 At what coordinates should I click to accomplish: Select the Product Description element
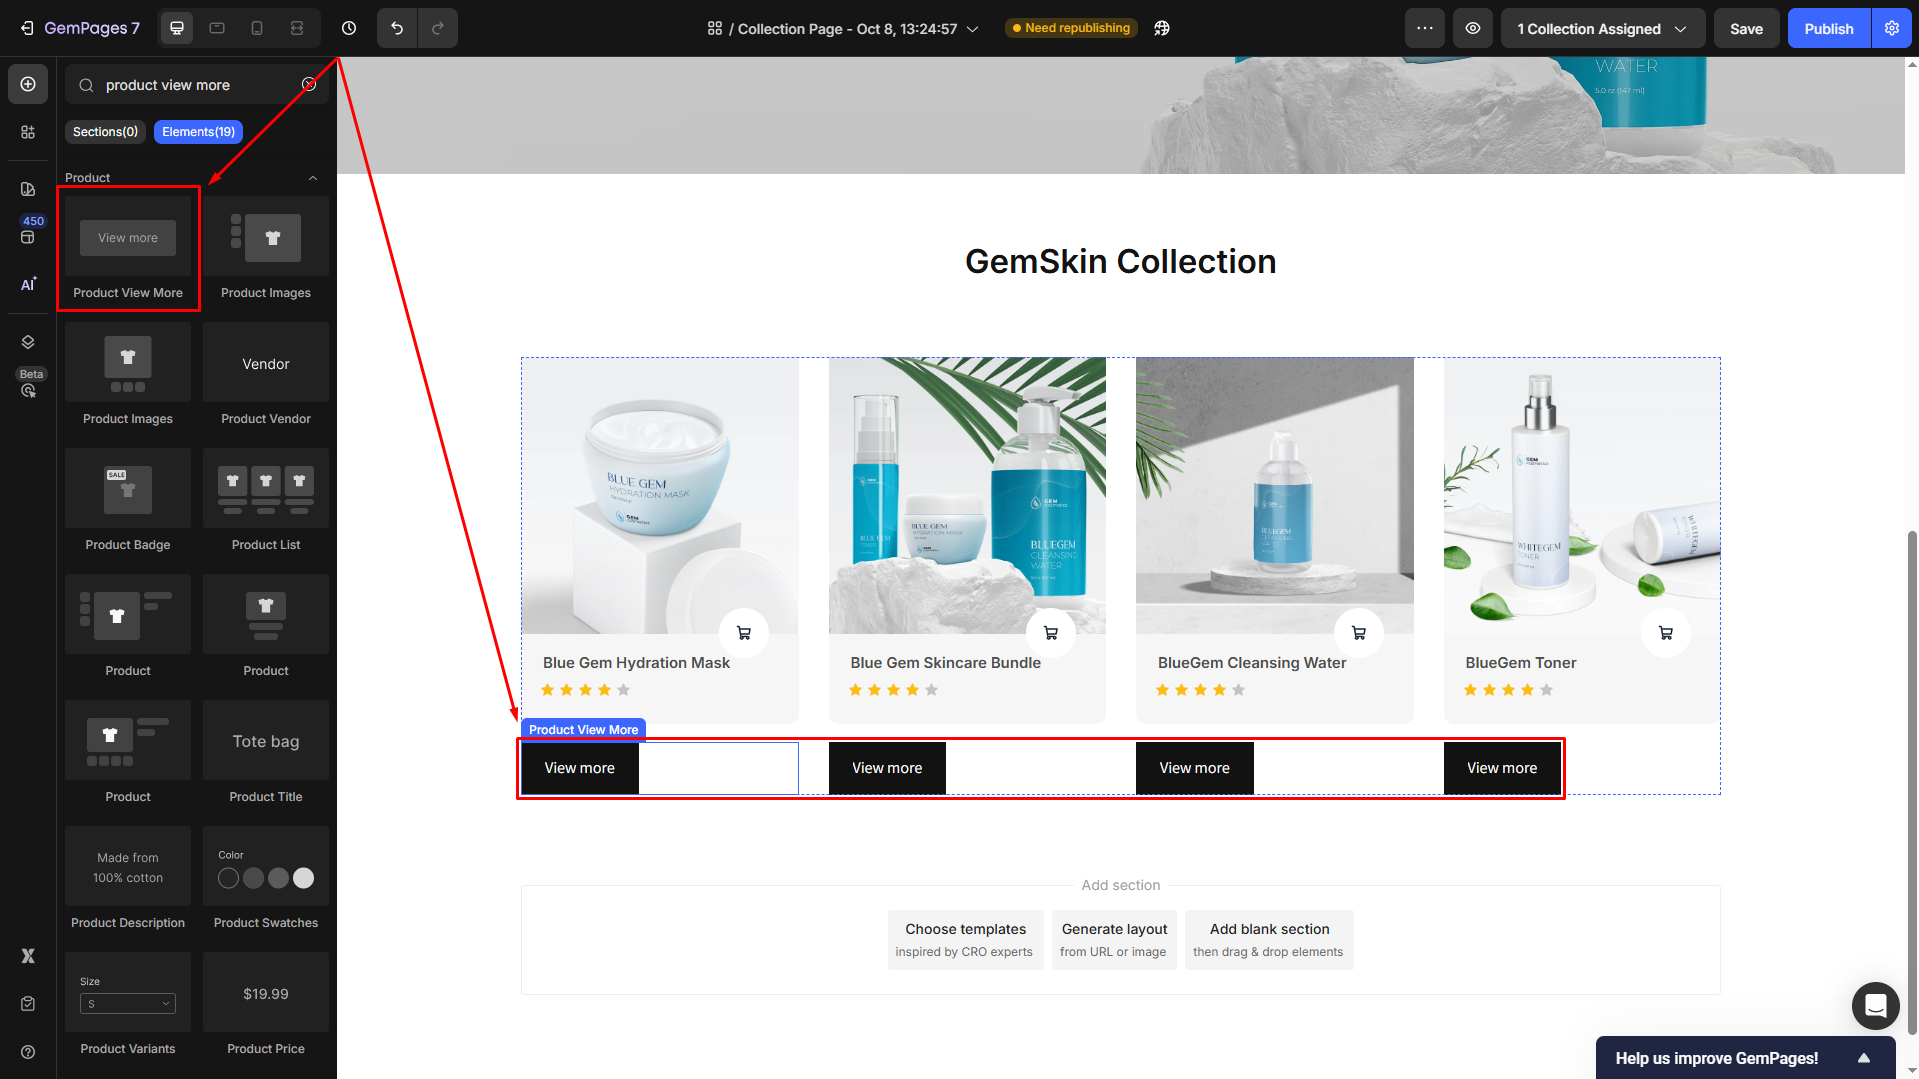click(128, 879)
